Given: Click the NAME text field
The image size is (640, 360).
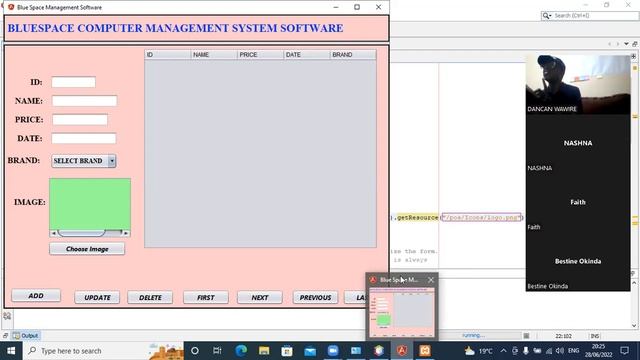Looking at the screenshot, I should [x=84, y=101].
